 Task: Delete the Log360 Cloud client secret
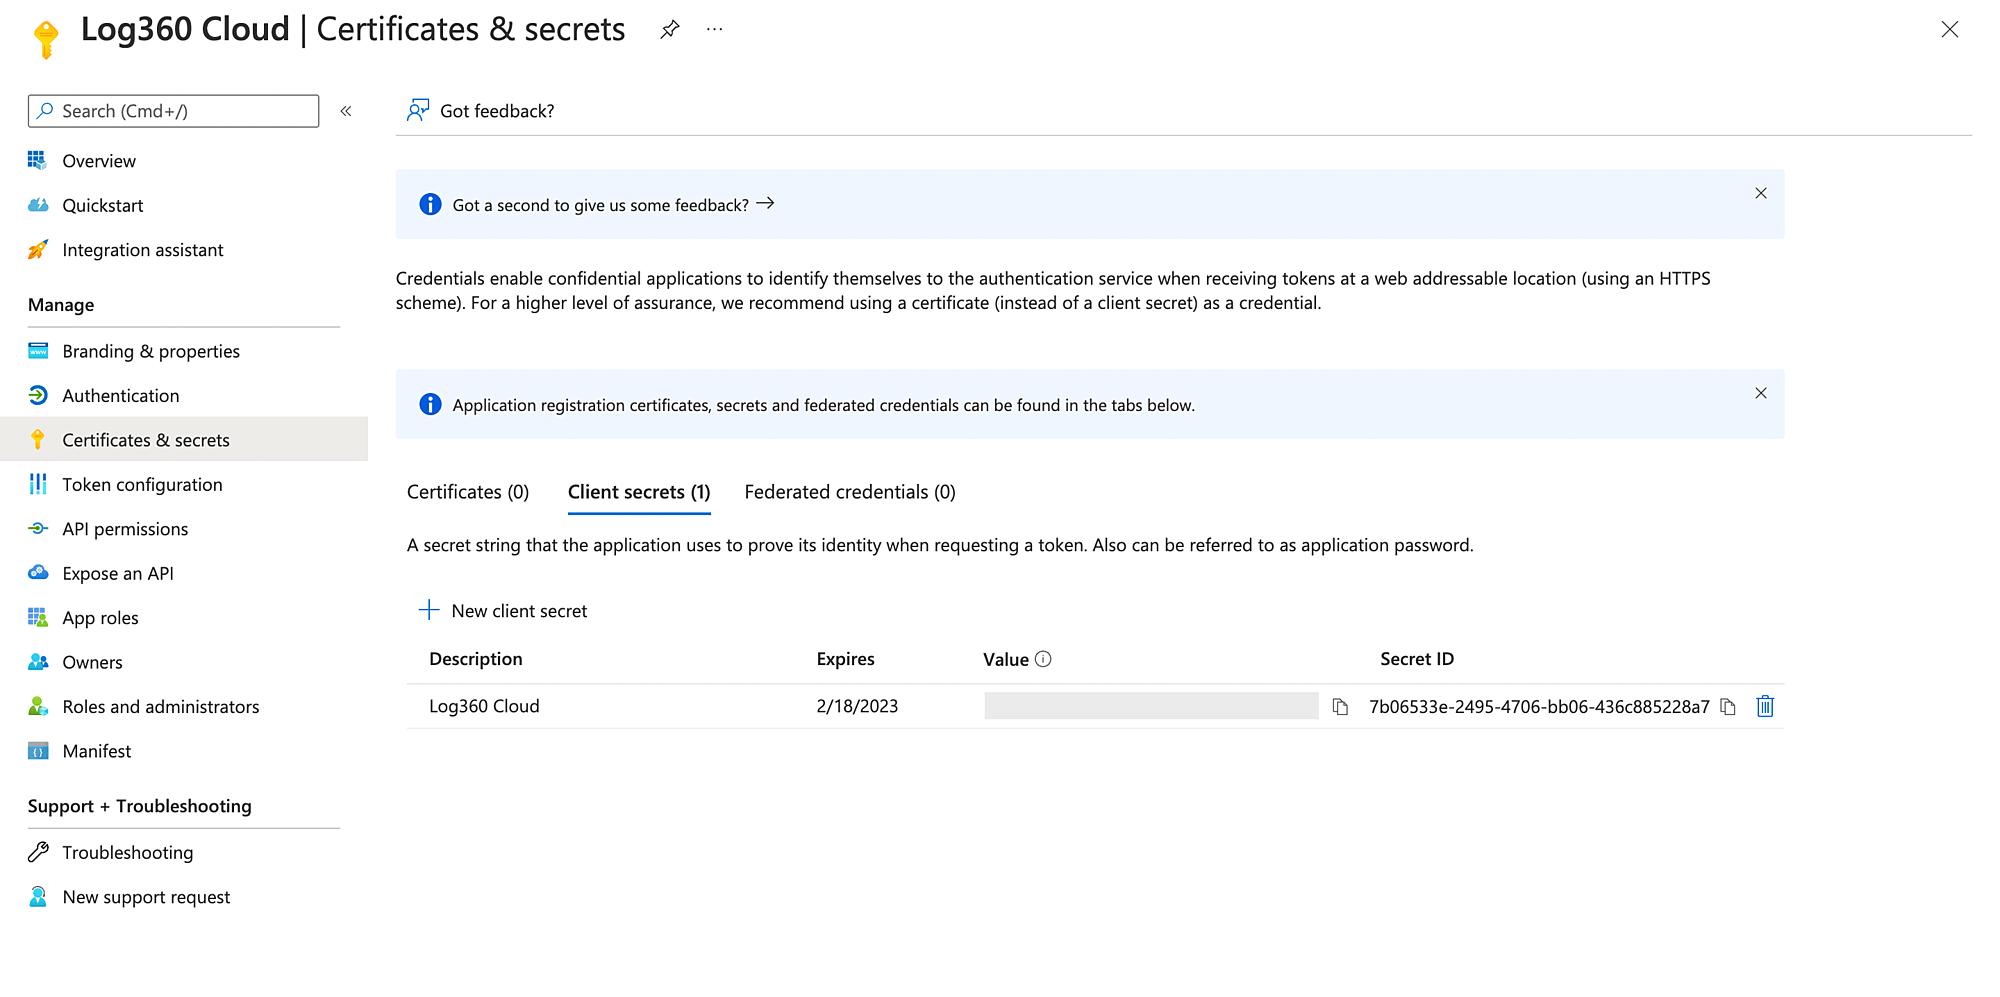1765,707
